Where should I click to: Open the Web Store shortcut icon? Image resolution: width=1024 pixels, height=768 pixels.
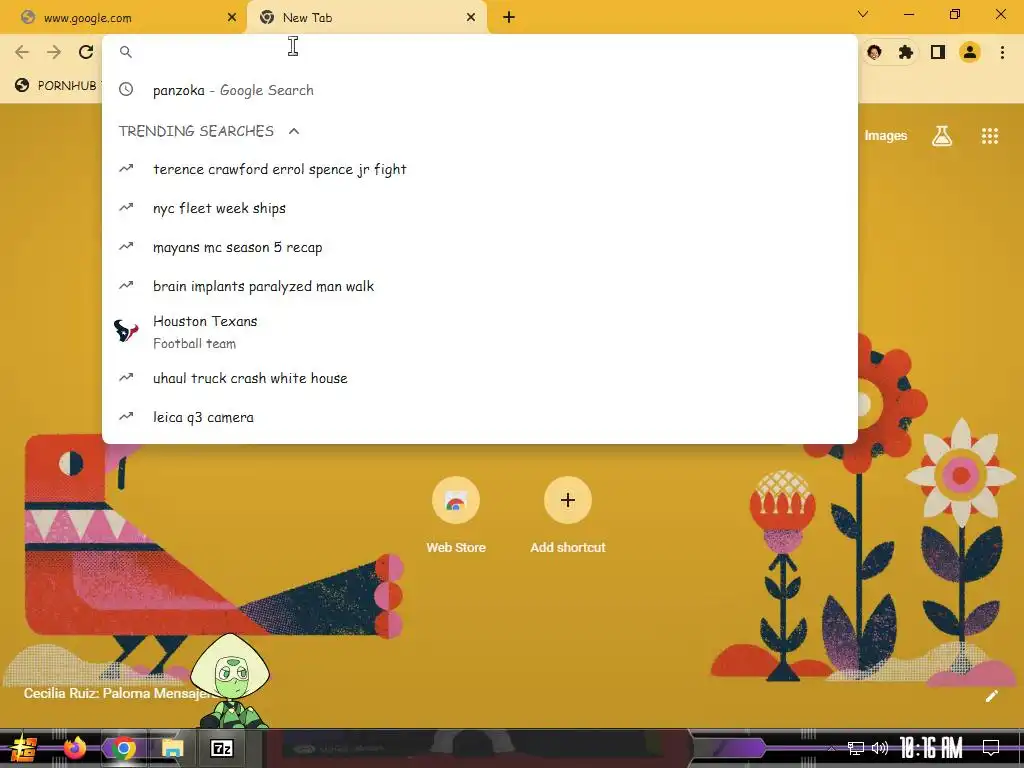pos(456,501)
